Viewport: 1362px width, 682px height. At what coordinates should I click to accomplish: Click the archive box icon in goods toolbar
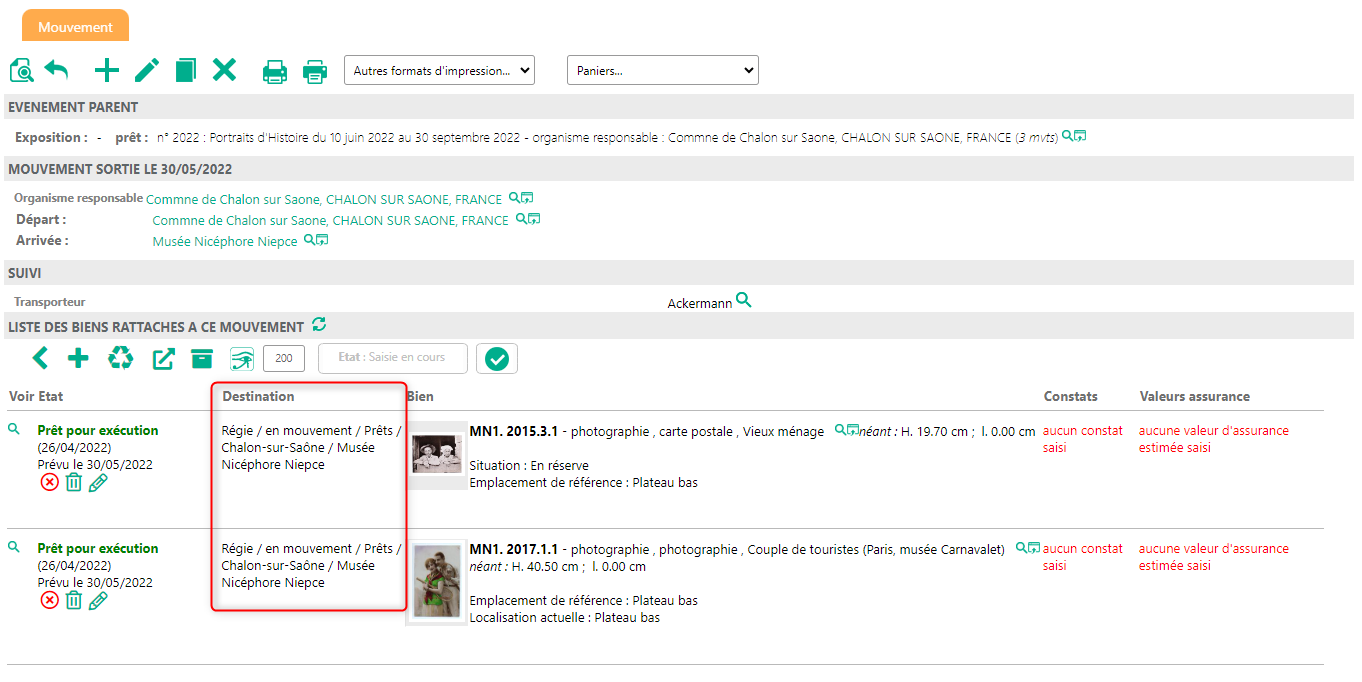[203, 358]
